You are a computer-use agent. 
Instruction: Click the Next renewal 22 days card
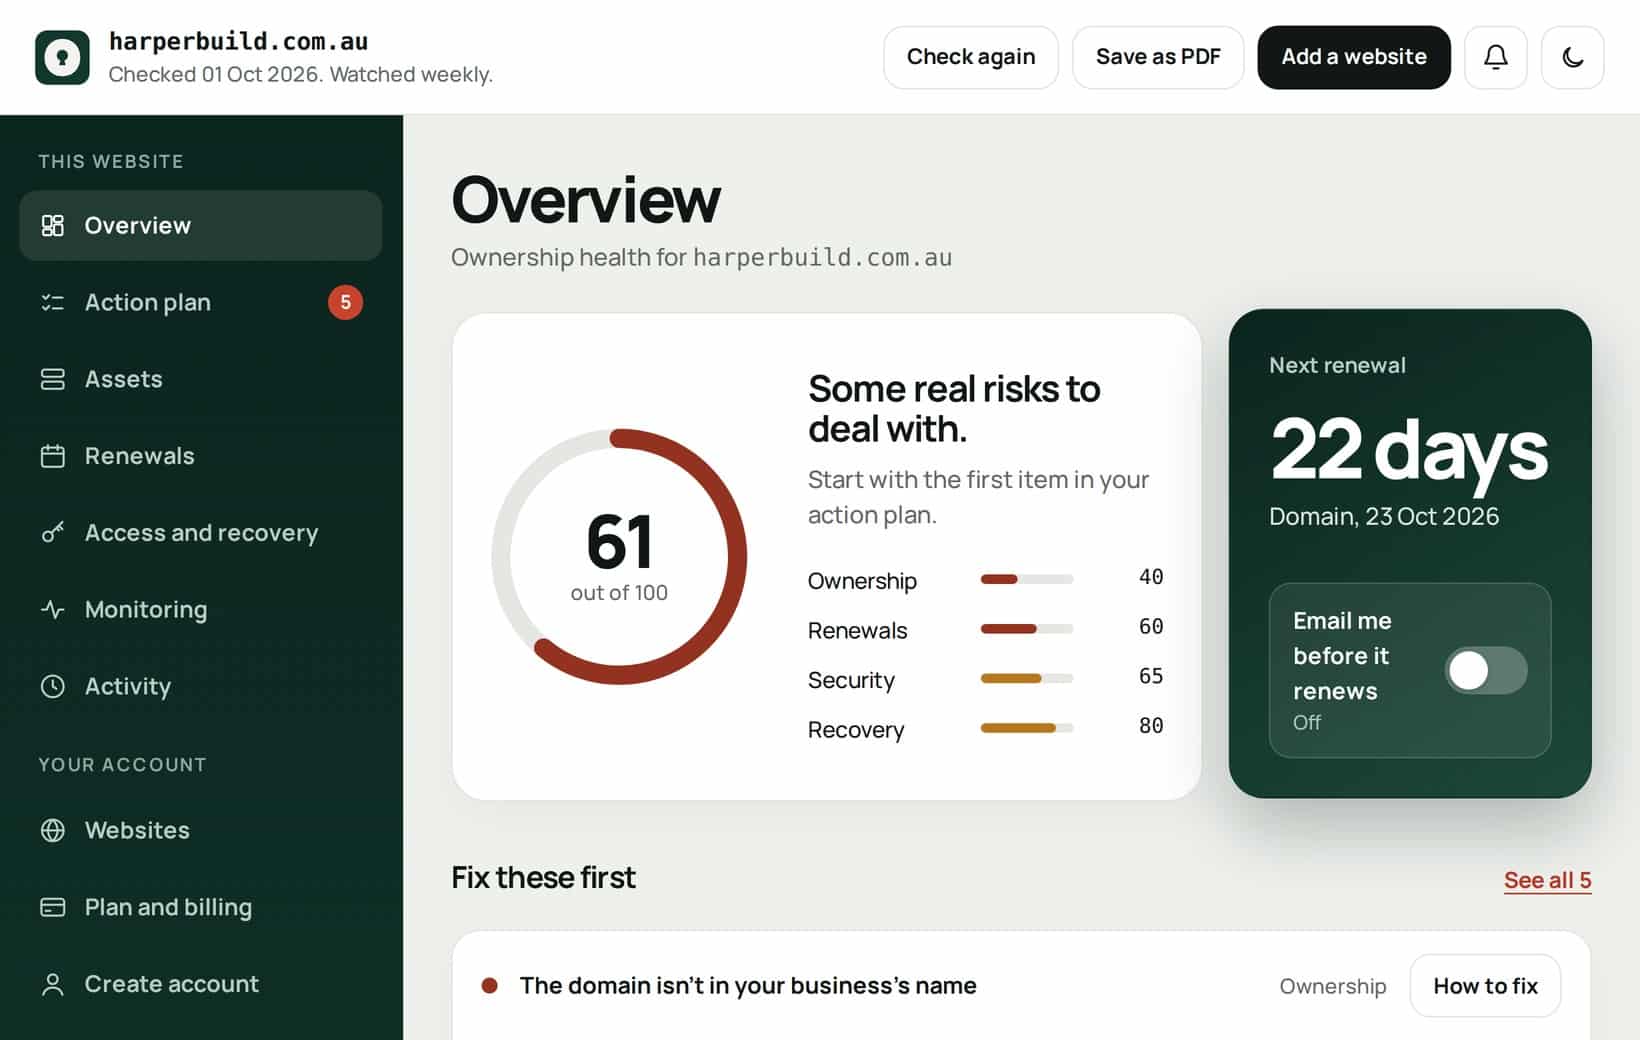click(1409, 553)
